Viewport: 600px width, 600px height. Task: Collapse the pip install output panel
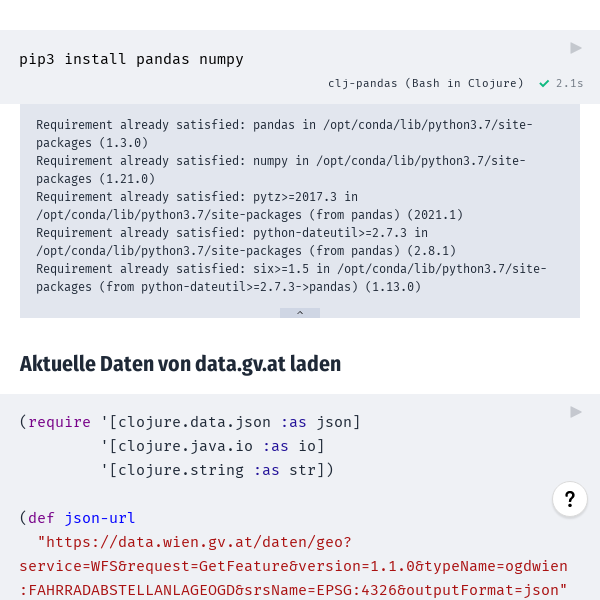(x=299, y=313)
